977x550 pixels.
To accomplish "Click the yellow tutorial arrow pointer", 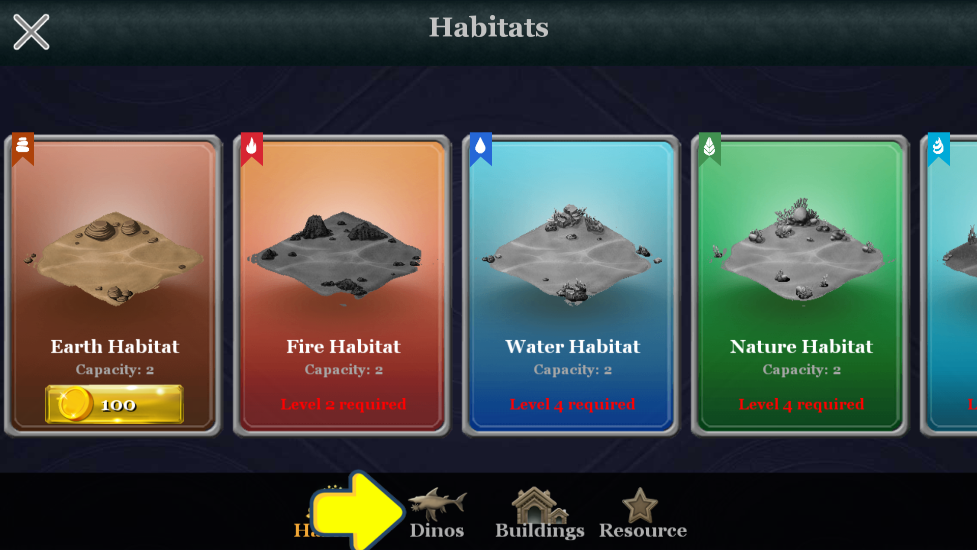I will click(x=356, y=512).
